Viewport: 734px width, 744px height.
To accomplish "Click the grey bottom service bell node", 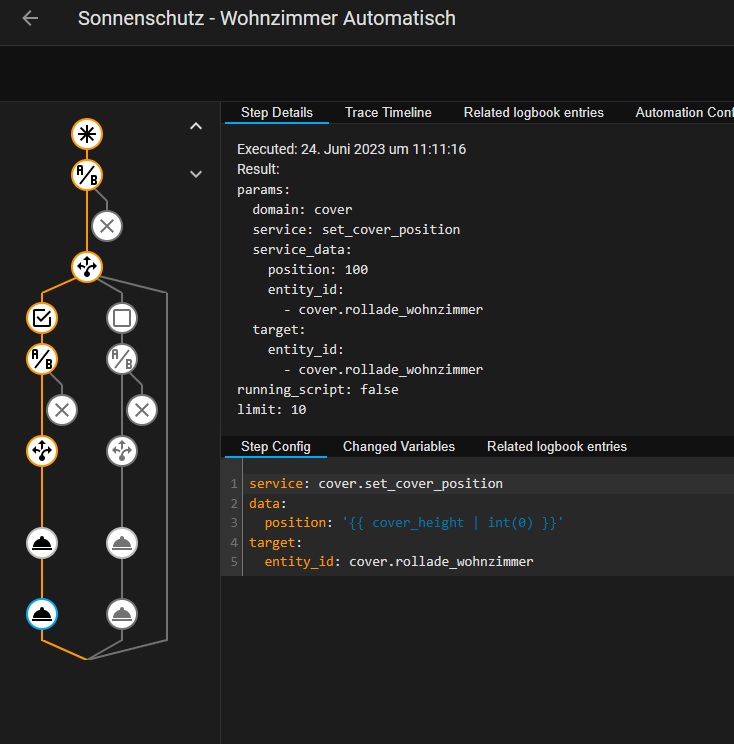I will [122, 613].
